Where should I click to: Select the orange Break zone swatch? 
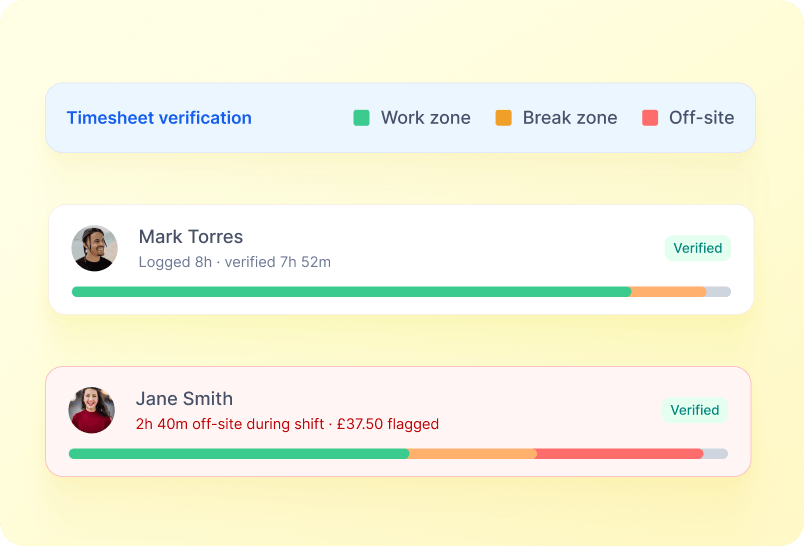504,117
